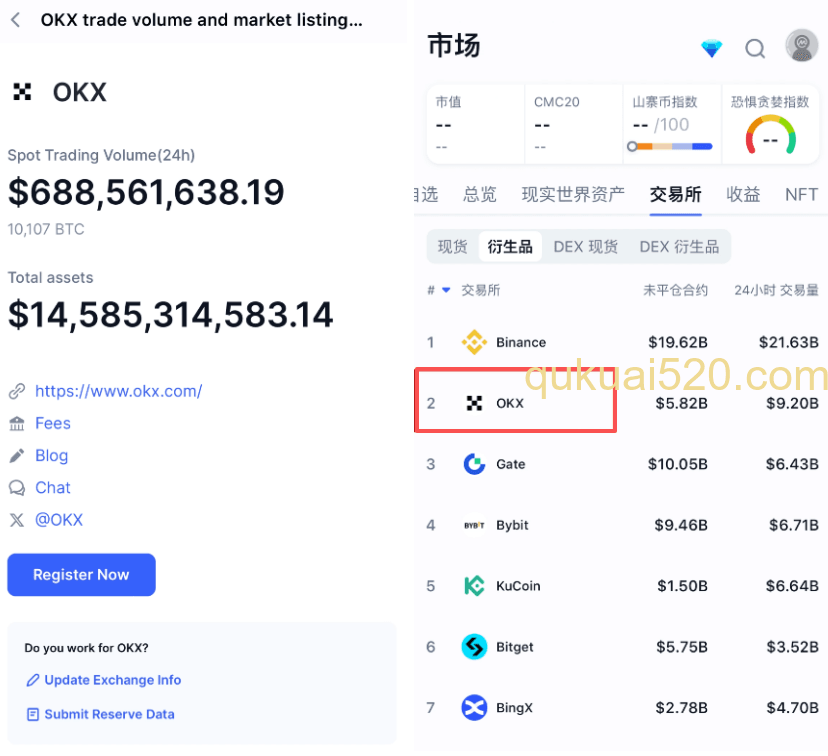Click the X logo icon beside @OKX
Screen dimensions: 828x756
pos(17,520)
